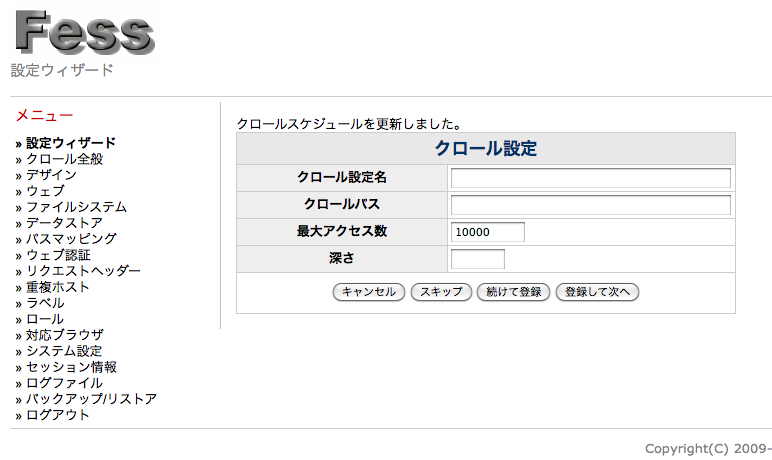Open データストア menu link
Image resolution: width=772 pixels, height=460 pixels.
64,223
